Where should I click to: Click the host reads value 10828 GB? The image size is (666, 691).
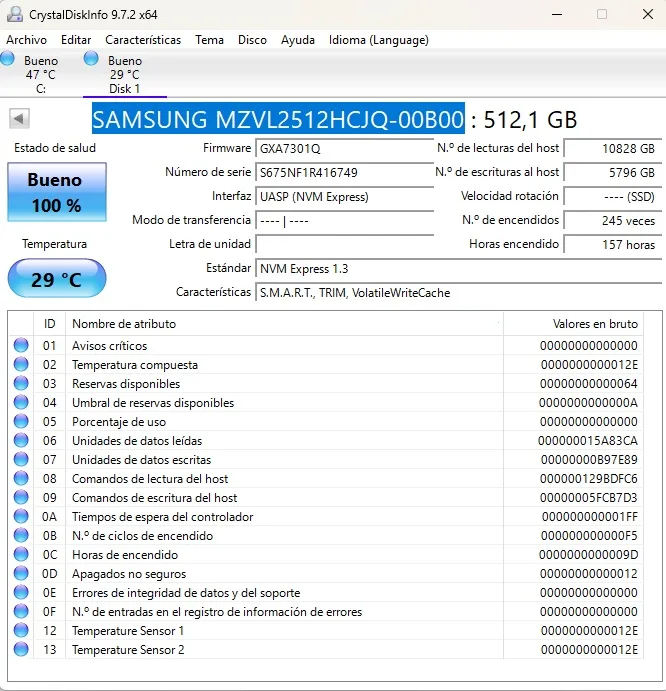pos(613,149)
